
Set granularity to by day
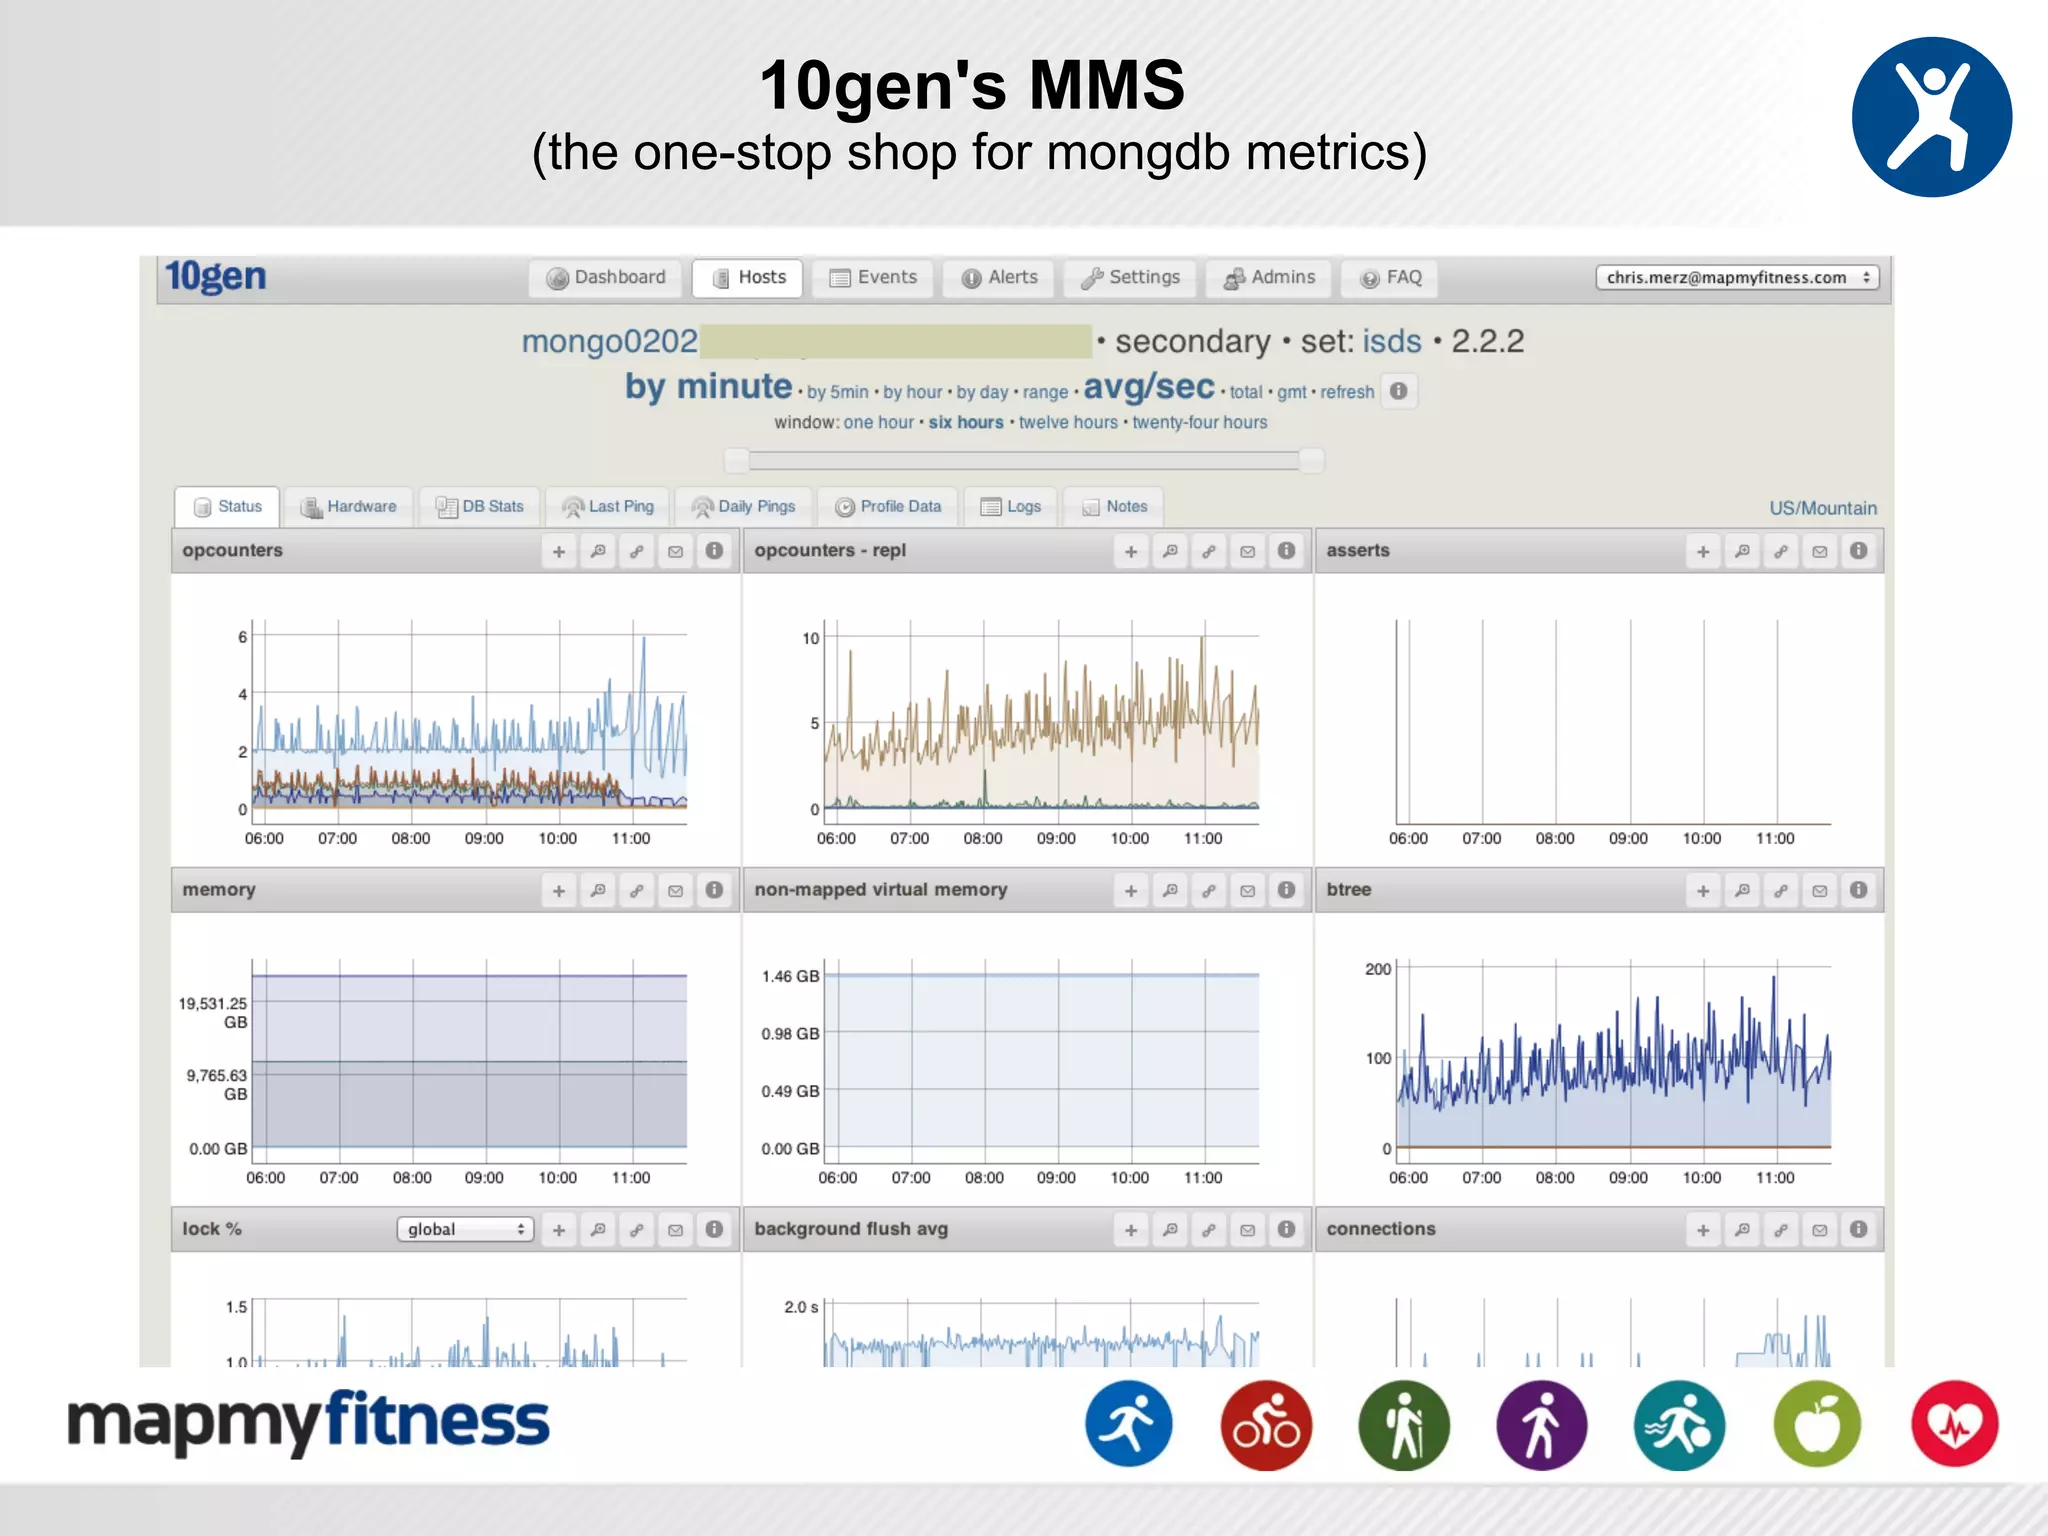[983, 392]
